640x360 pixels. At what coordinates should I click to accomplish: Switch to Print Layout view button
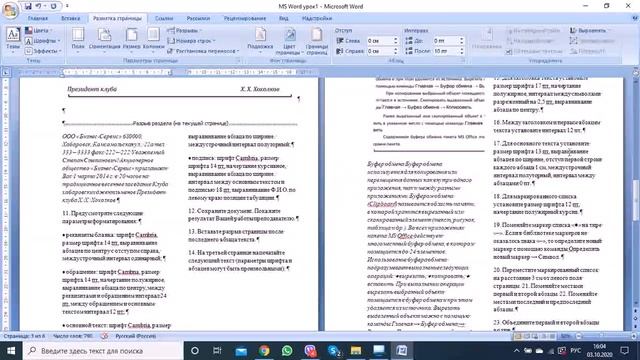point(518,336)
